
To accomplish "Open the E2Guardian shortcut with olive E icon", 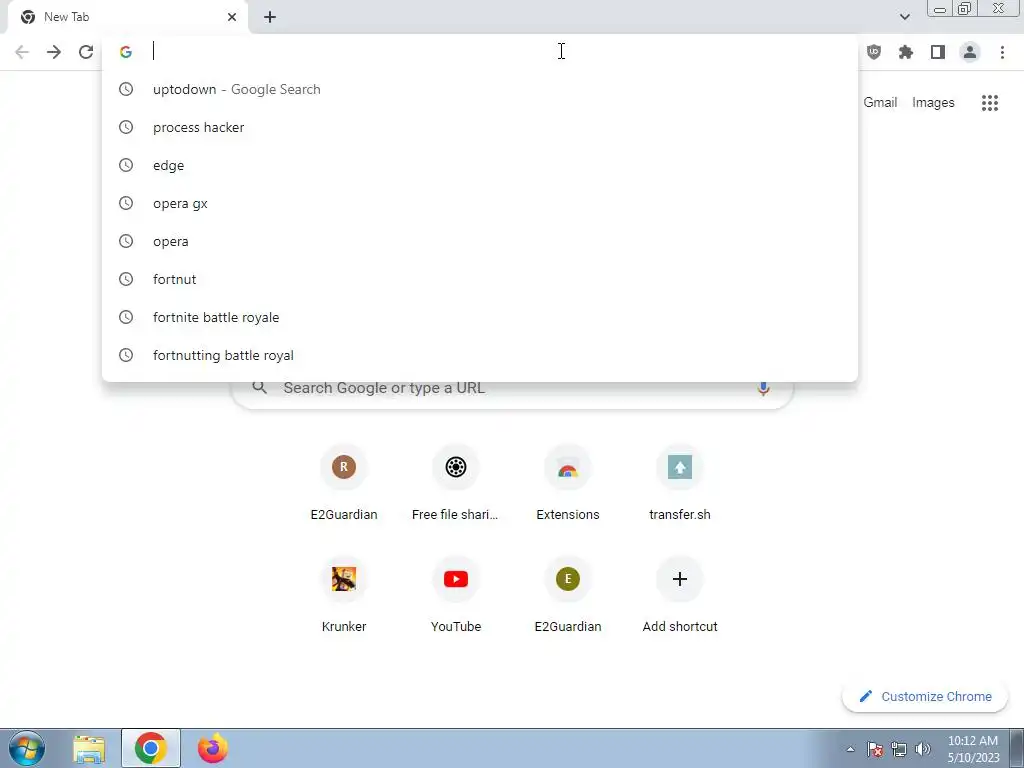I will point(568,596).
